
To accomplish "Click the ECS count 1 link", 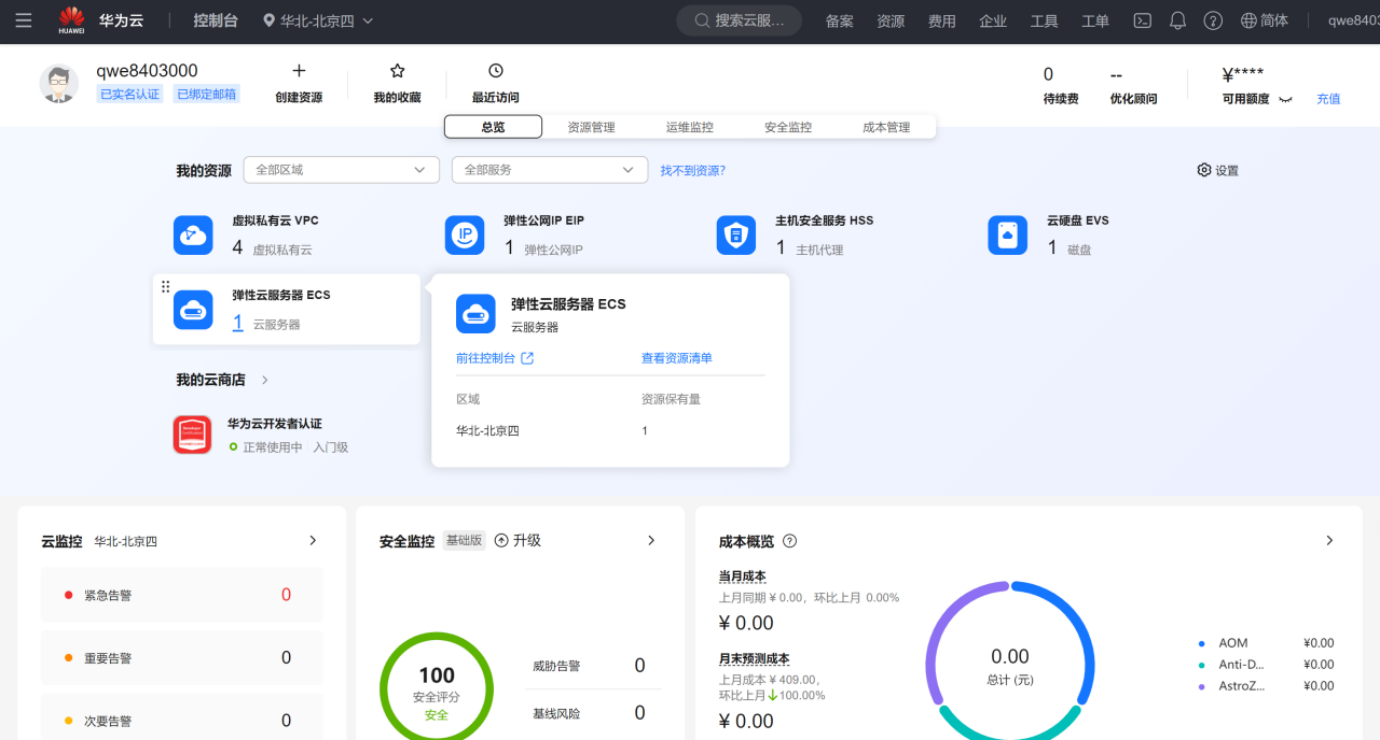I will [238, 323].
